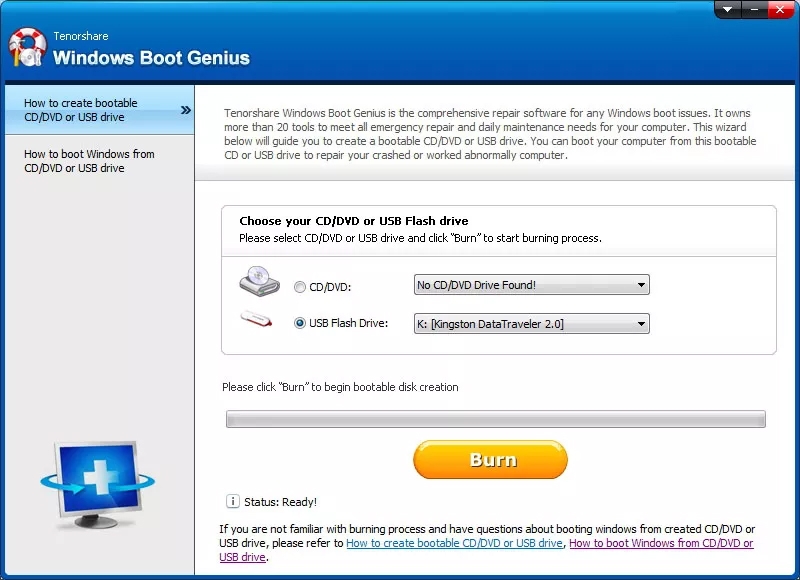The width and height of the screenshot is (800, 580).
Task: Follow the 'How to create bootable CD/DVD or USB drive' link
Action: click(x=454, y=543)
